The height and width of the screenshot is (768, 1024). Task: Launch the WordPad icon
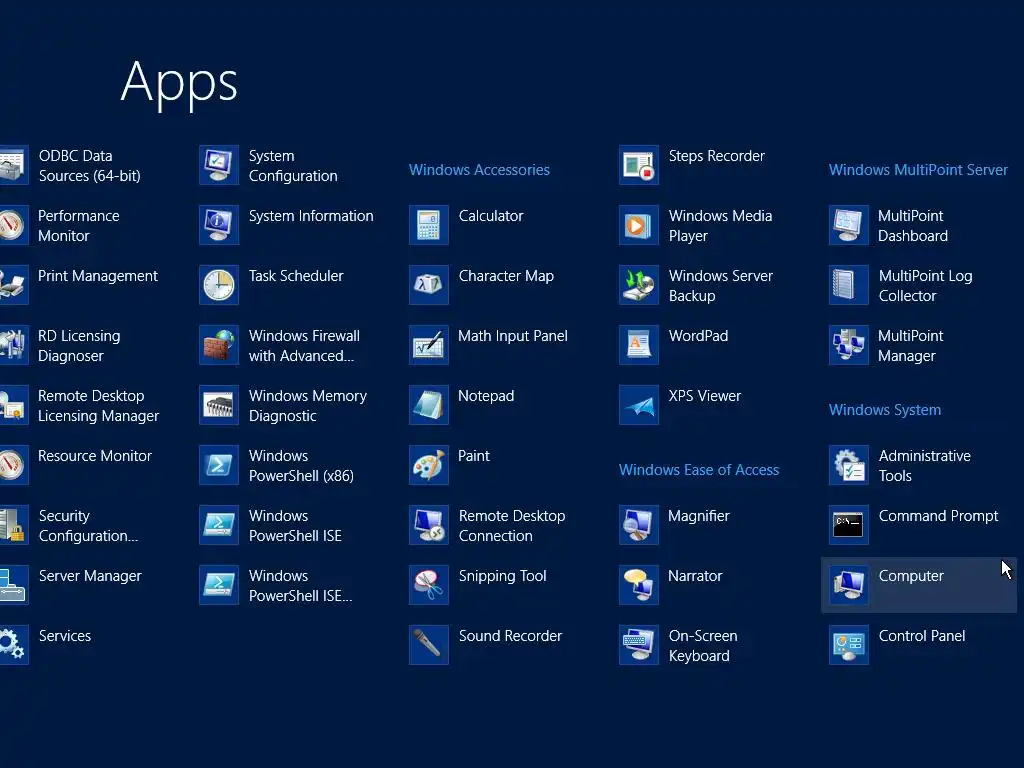pyautogui.click(x=639, y=345)
